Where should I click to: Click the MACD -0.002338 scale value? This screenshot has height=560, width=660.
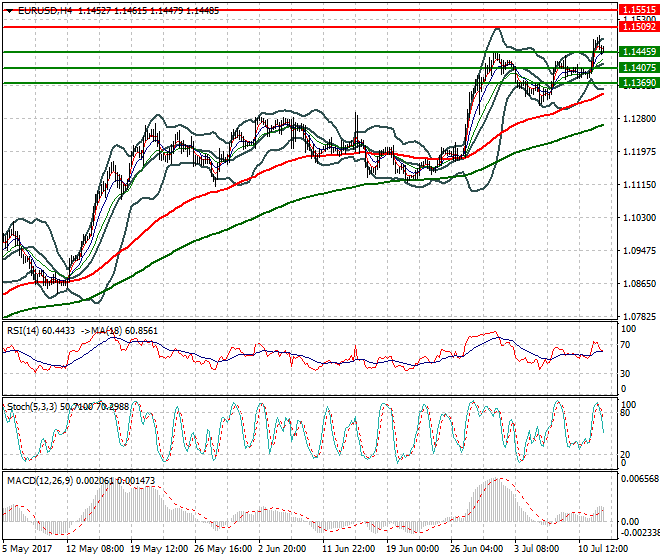pyautogui.click(x=640, y=533)
